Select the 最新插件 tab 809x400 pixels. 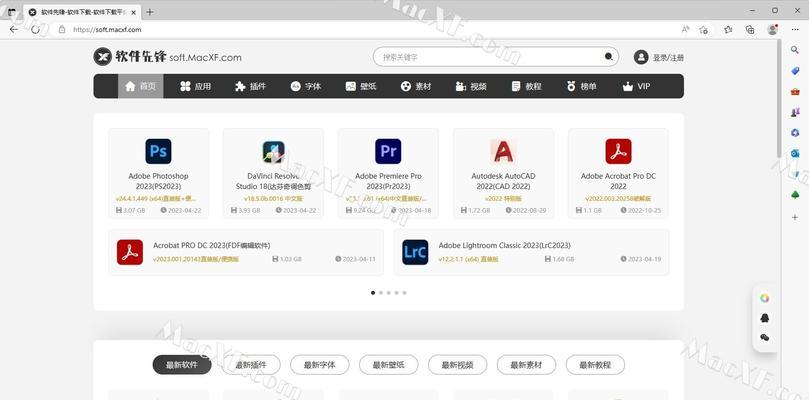tap(251, 365)
